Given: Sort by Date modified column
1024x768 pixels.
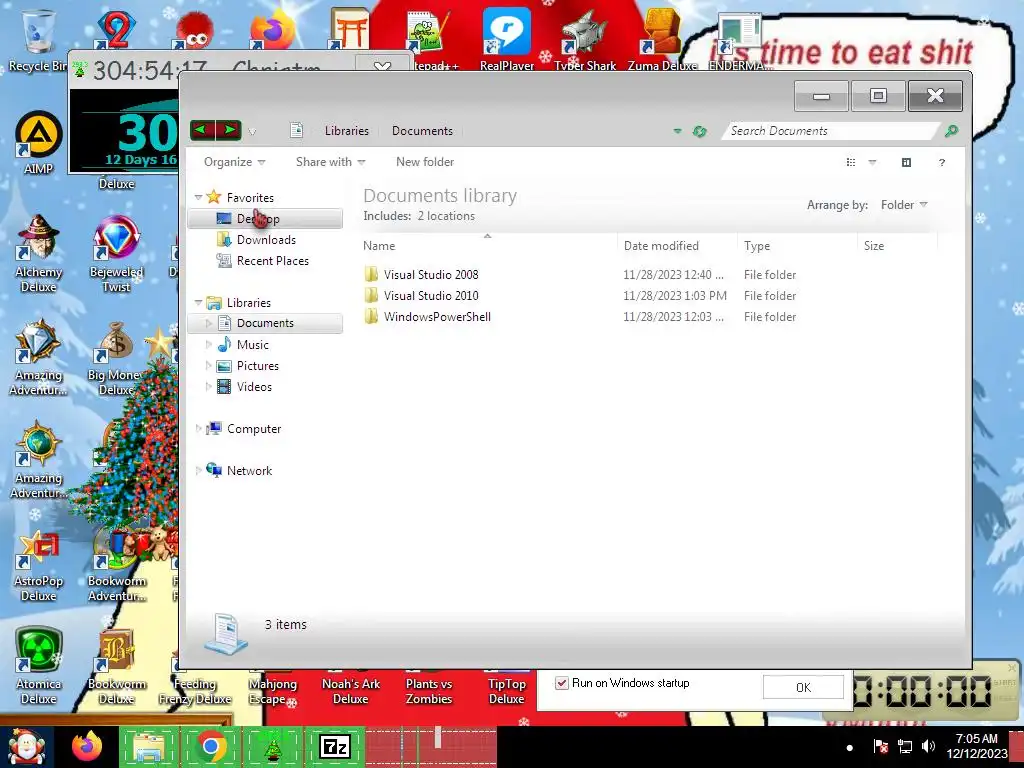Looking at the screenshot, I should click(677, 246).
